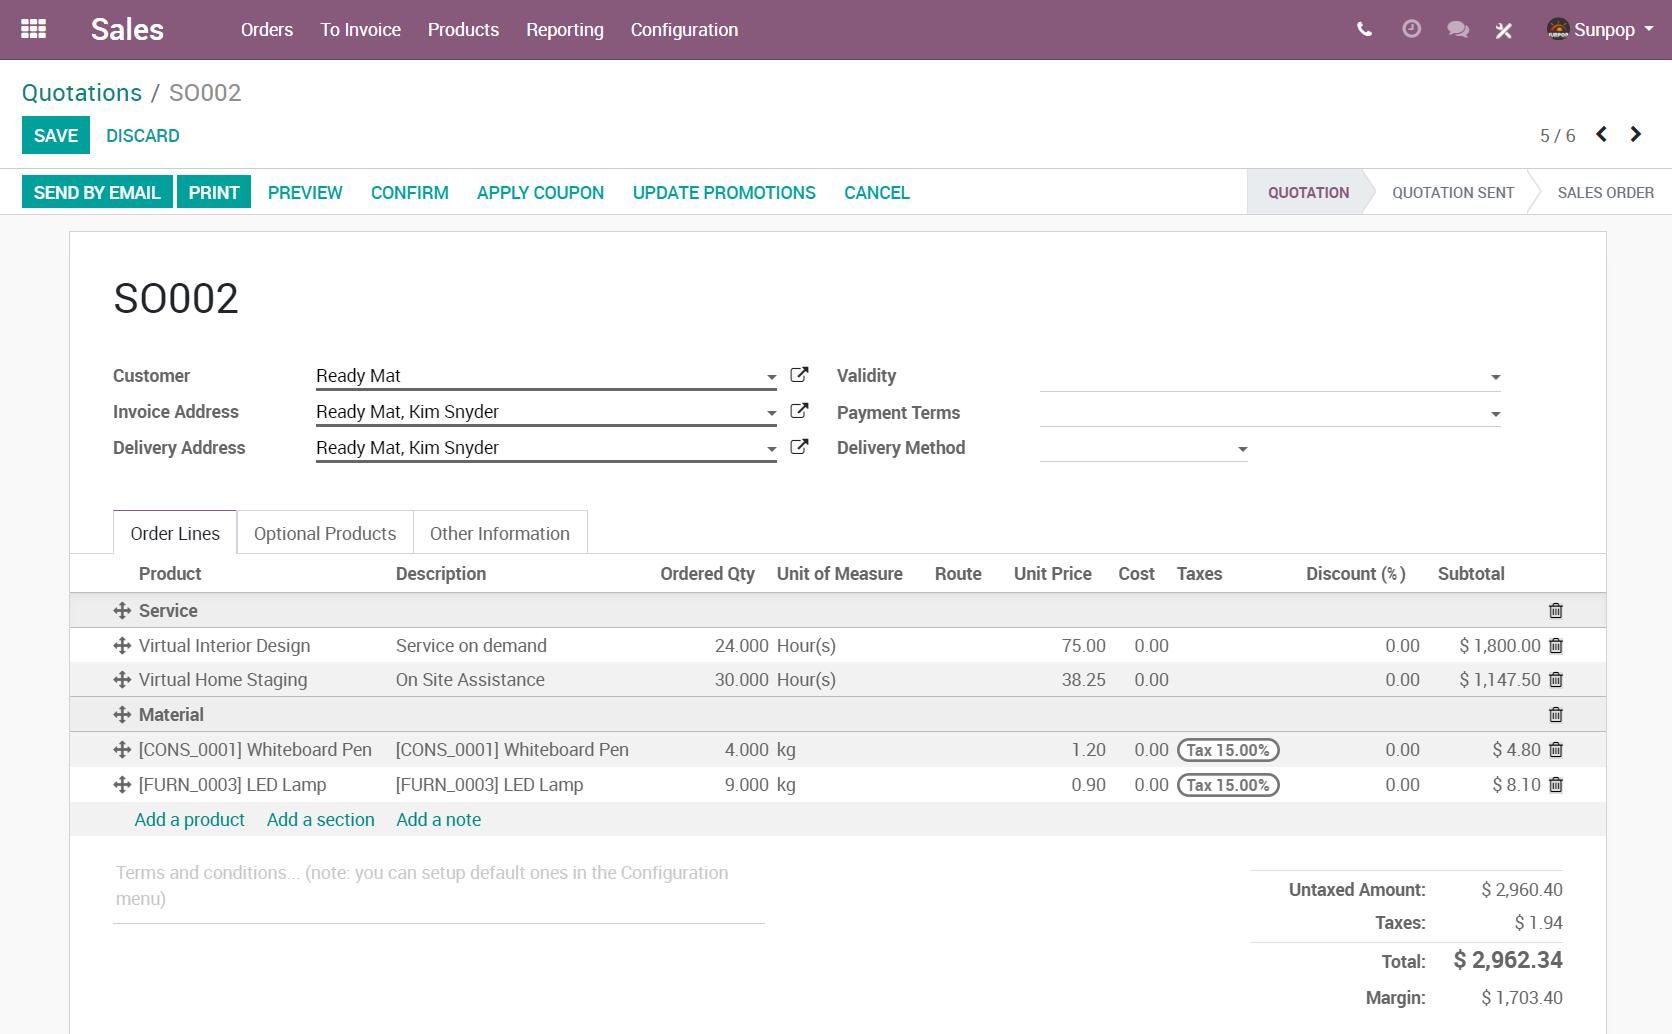Select the Quotation status stage

coord(1308,192)
